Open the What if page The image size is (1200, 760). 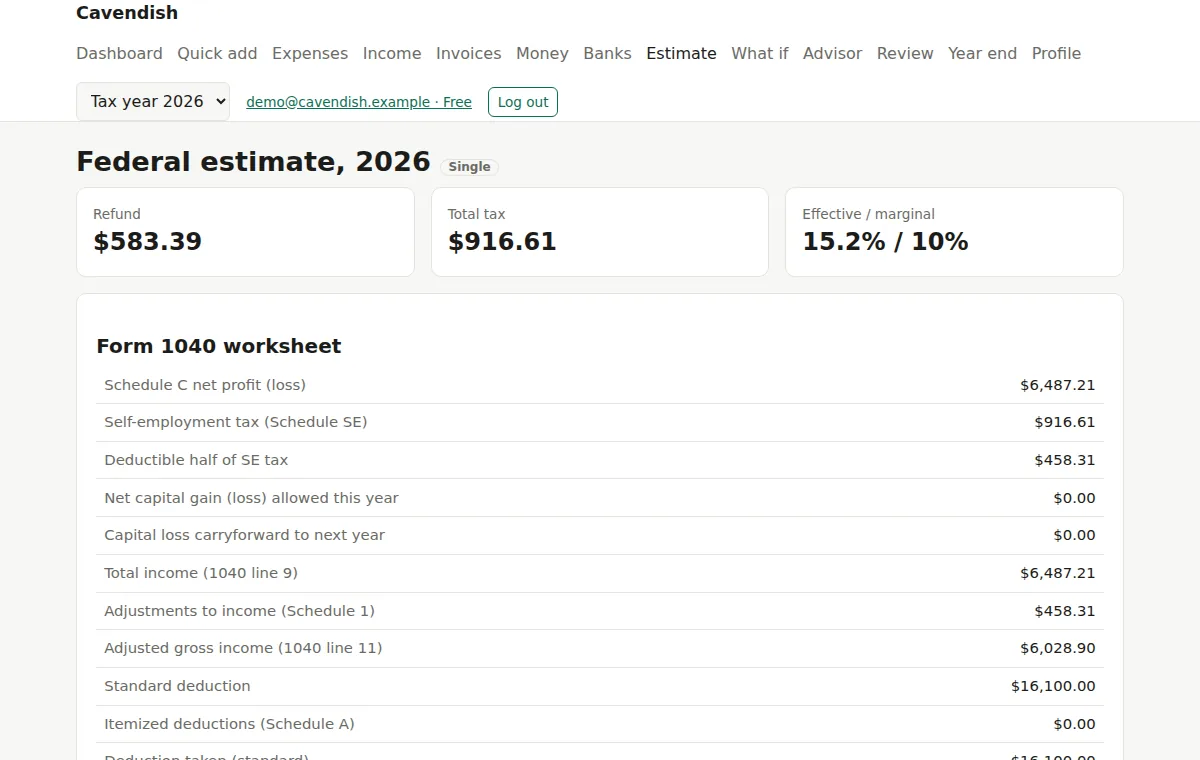click(759, 53)
